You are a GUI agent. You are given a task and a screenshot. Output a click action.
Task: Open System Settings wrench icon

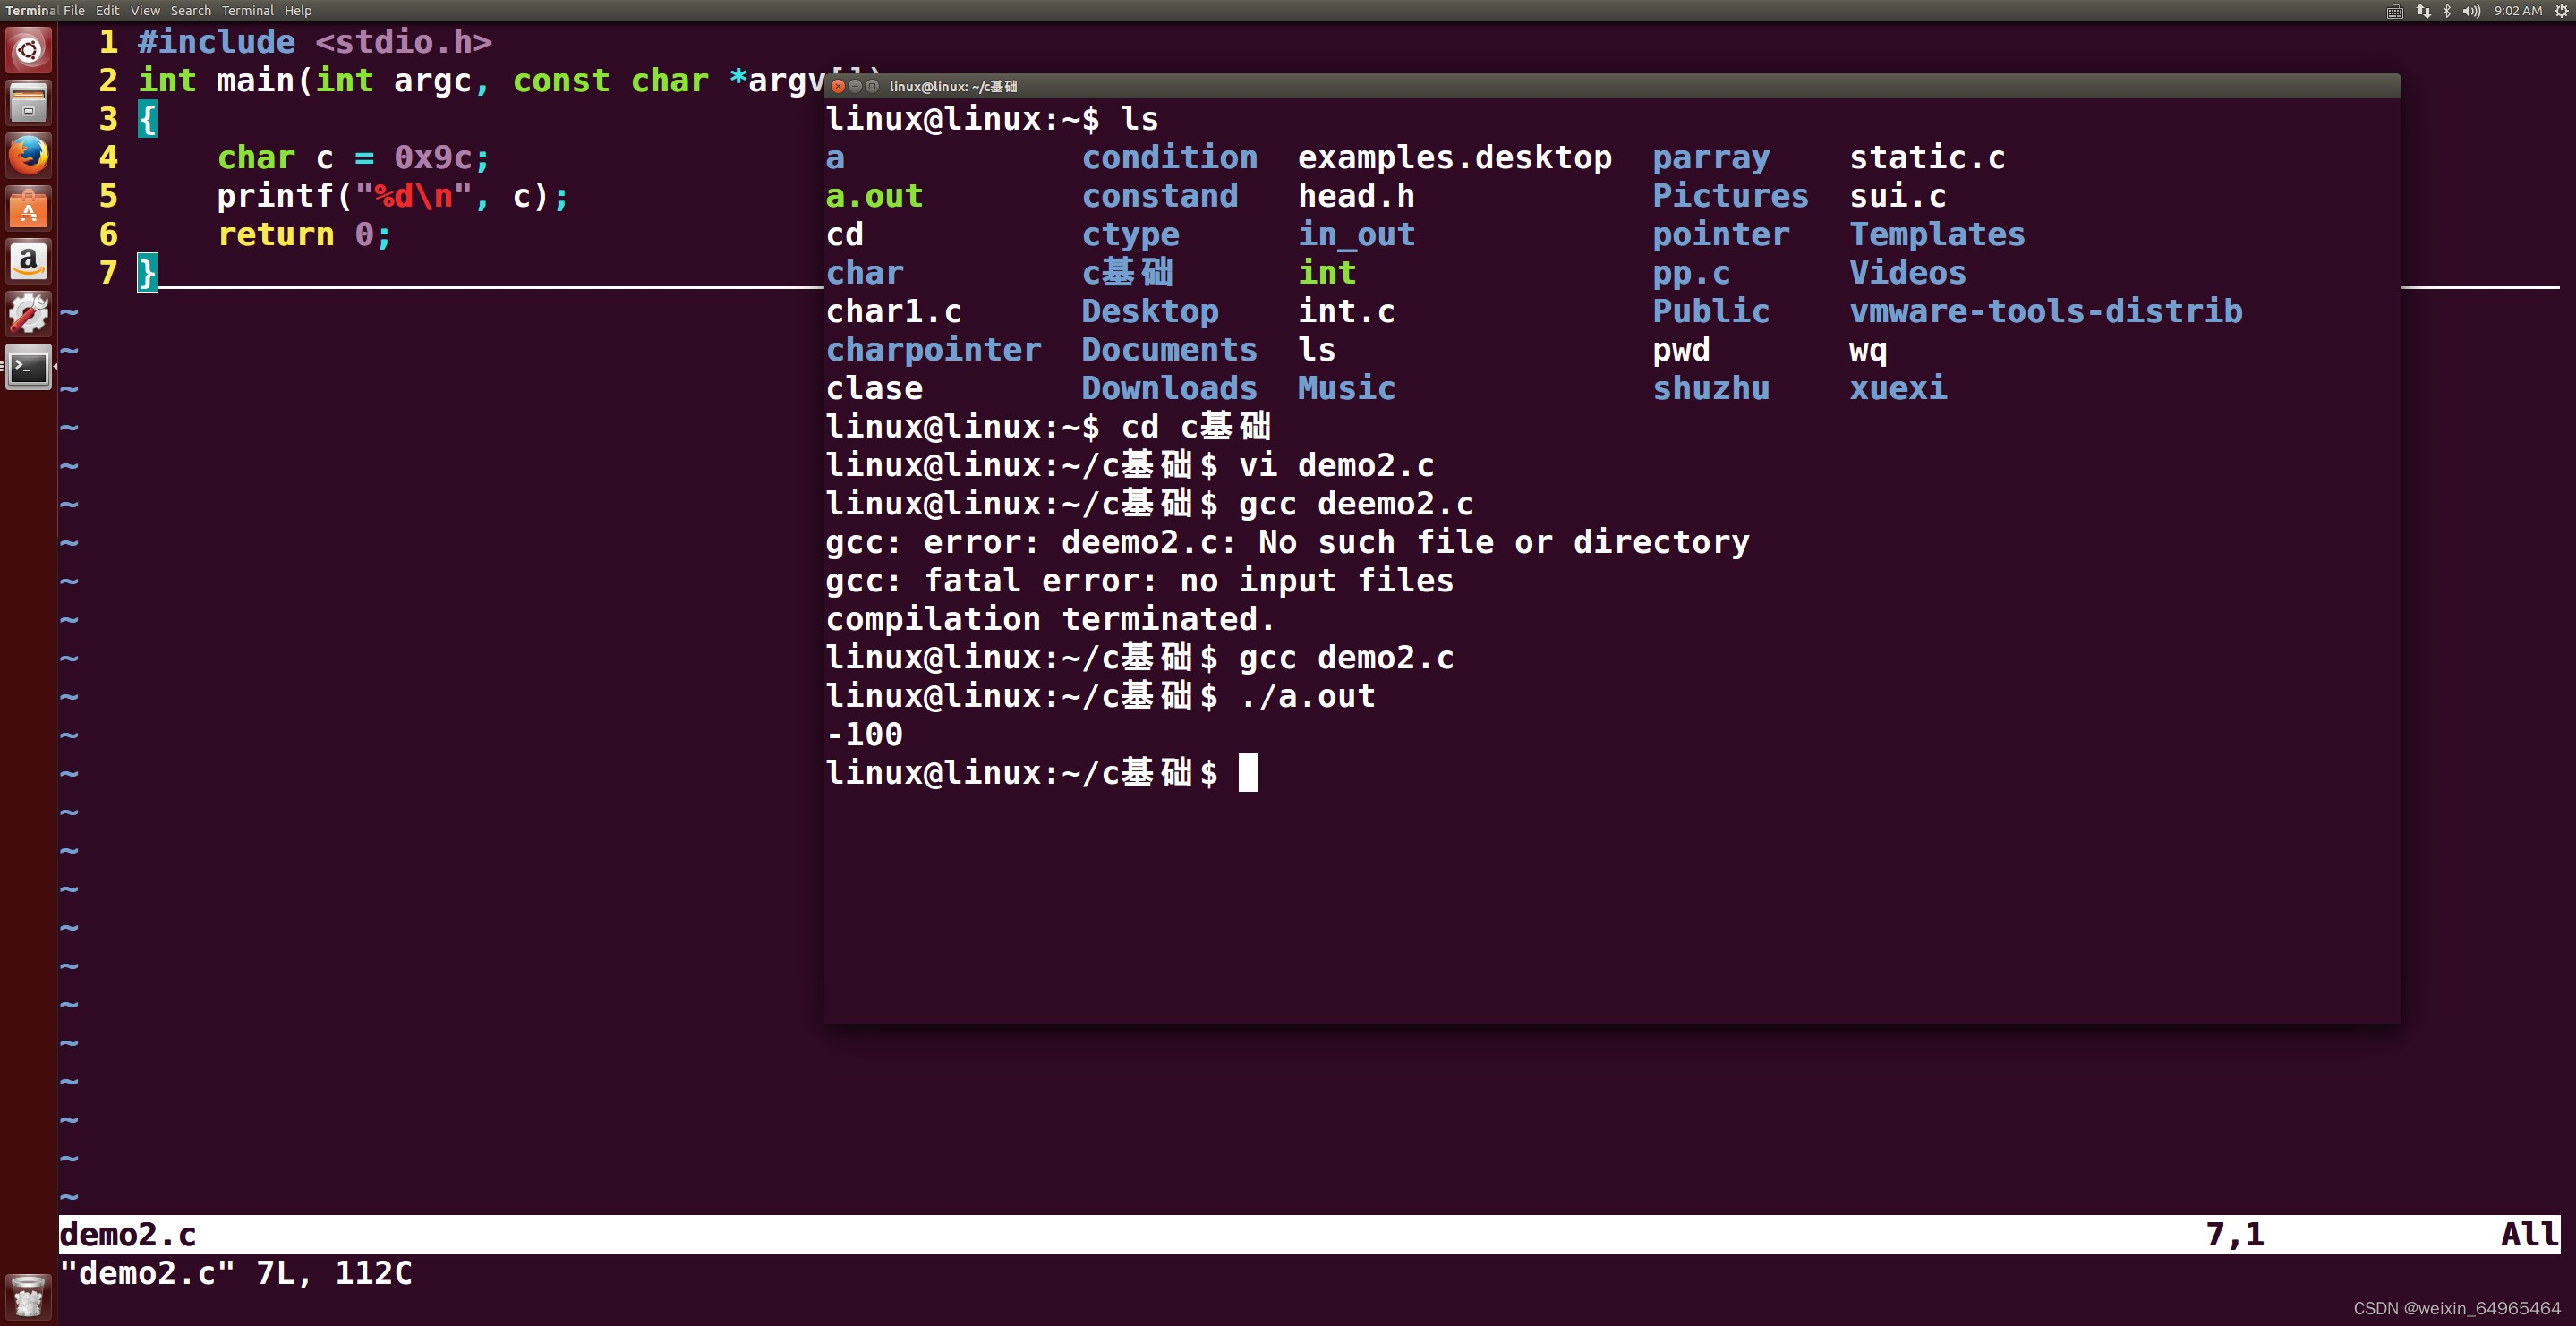pos(28,314)
